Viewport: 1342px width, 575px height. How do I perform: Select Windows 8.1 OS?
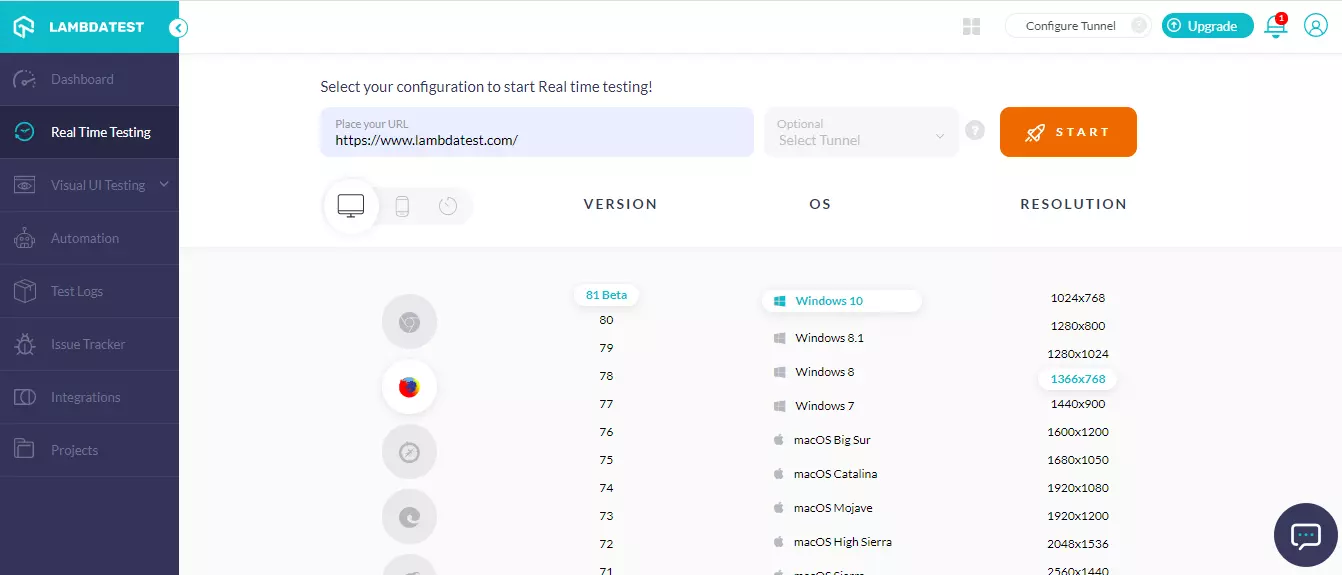pos(819,338)
